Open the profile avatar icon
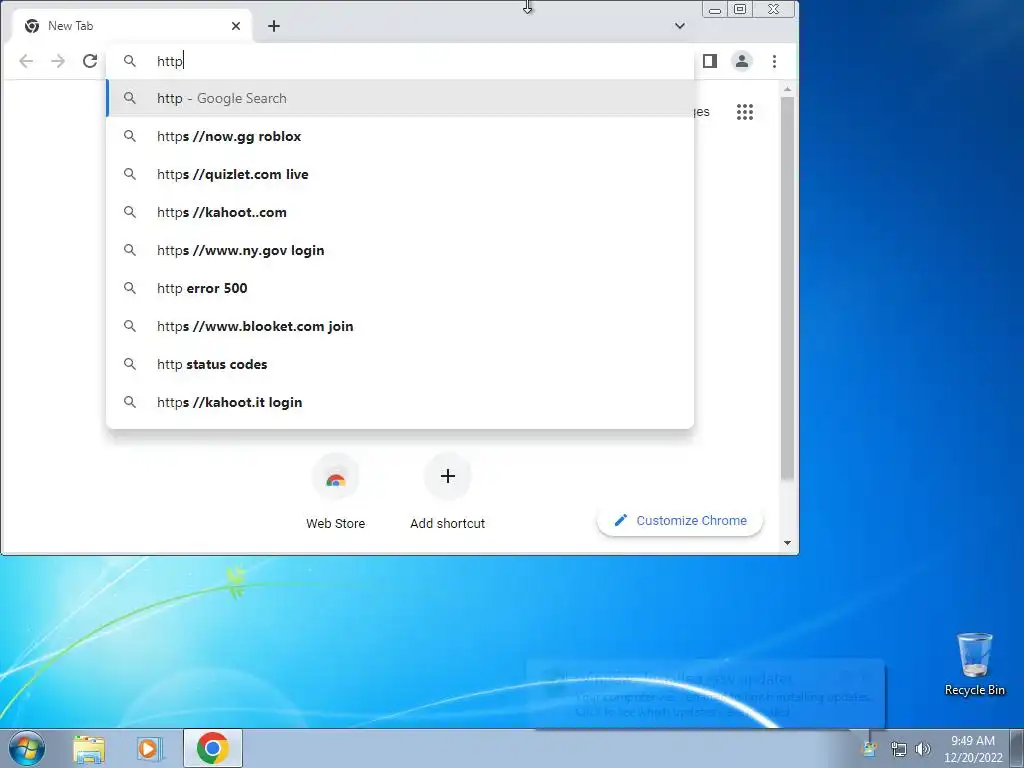 (x=742, y=61)
